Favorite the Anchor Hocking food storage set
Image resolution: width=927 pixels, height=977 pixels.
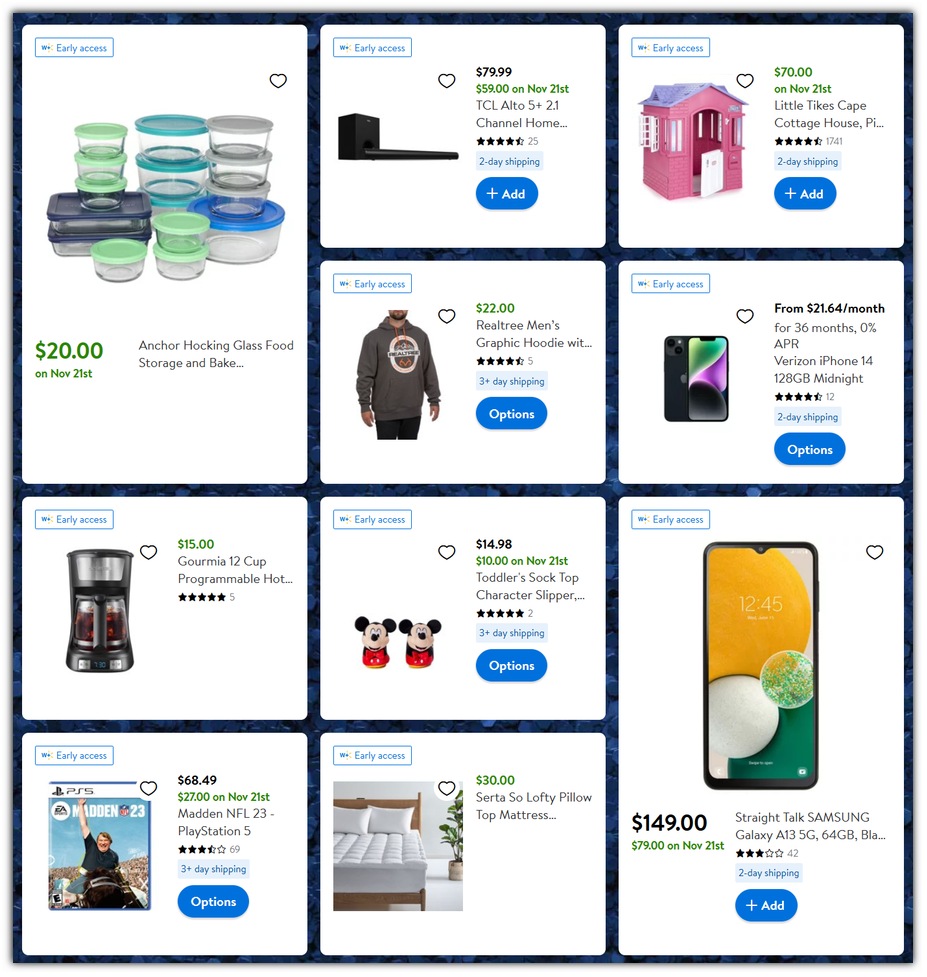[278, 80]
